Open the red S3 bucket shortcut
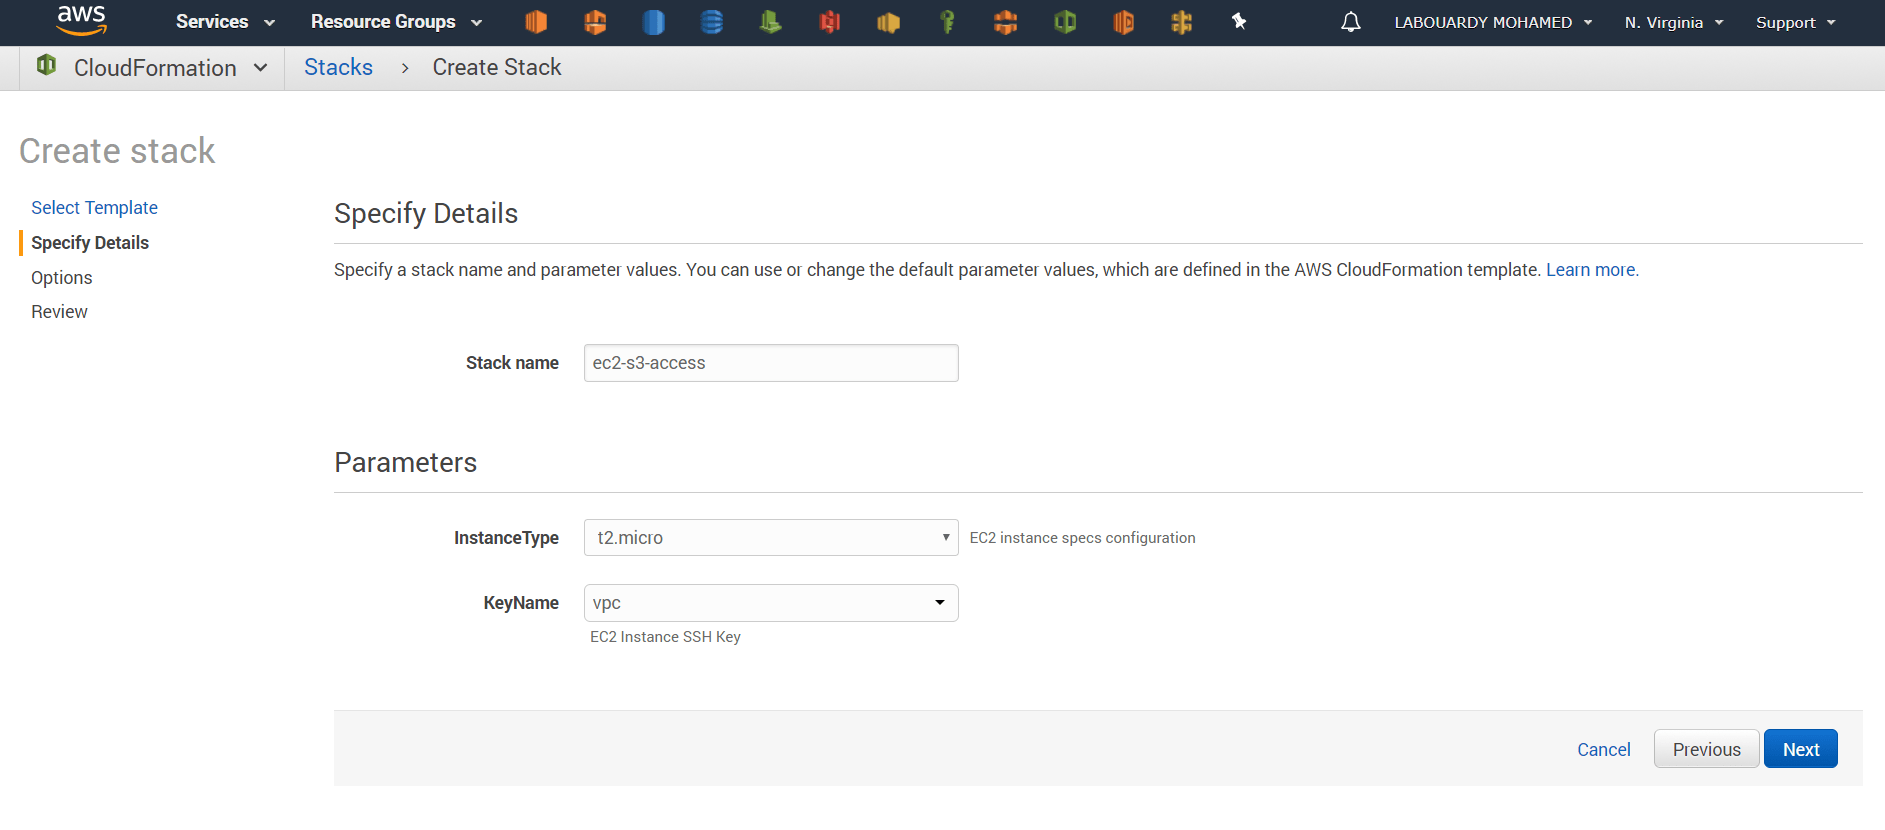The height and width of the screenshot is (830, 1885). coord(829,22)
